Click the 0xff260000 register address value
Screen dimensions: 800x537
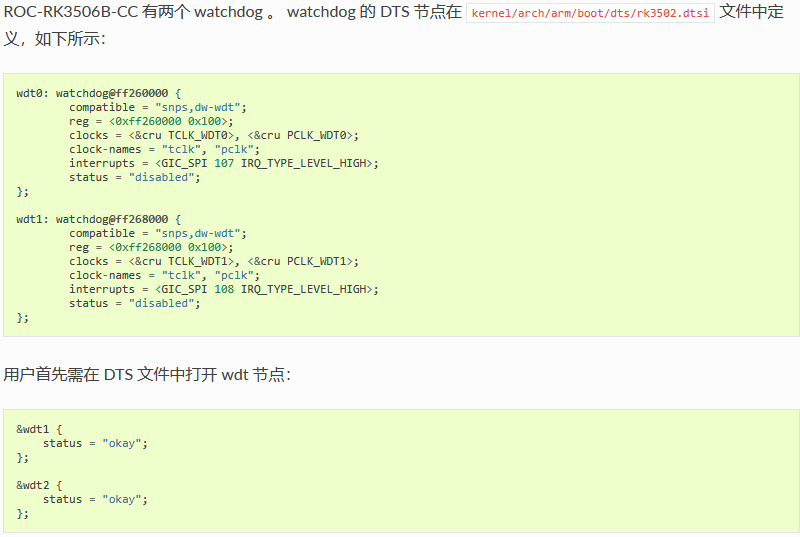[x=148, y=121]
